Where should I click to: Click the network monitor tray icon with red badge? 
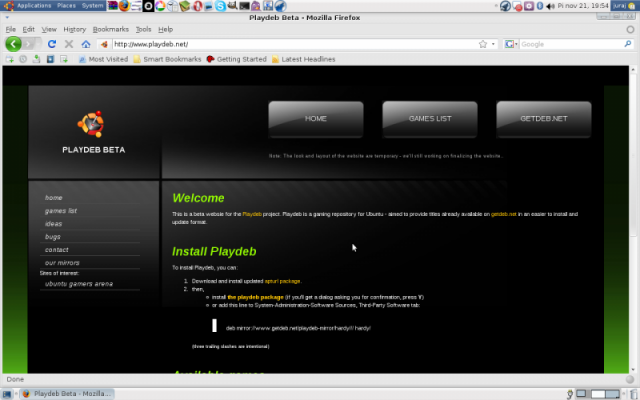point(517,6)
